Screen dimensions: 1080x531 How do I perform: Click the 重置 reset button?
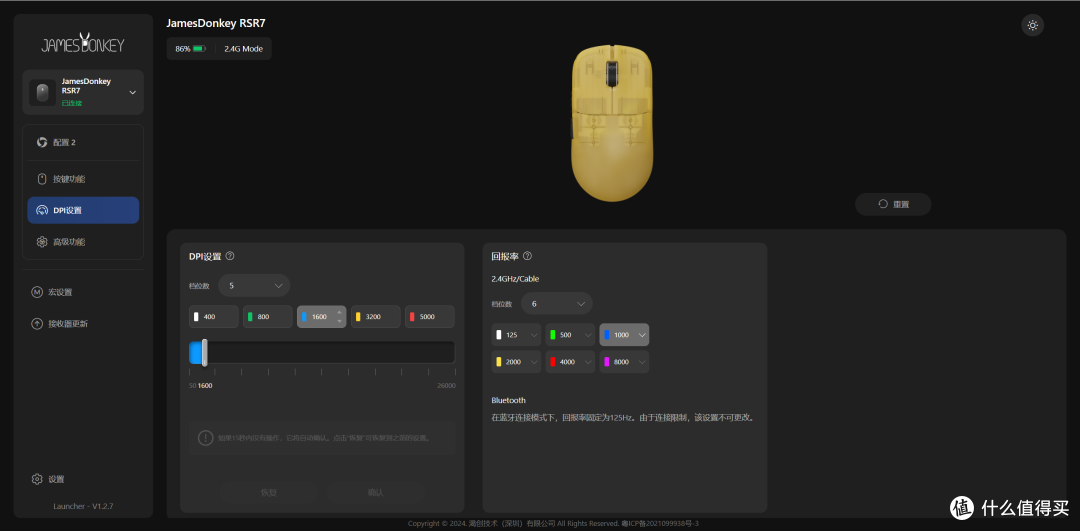click(x=893, y=205)
